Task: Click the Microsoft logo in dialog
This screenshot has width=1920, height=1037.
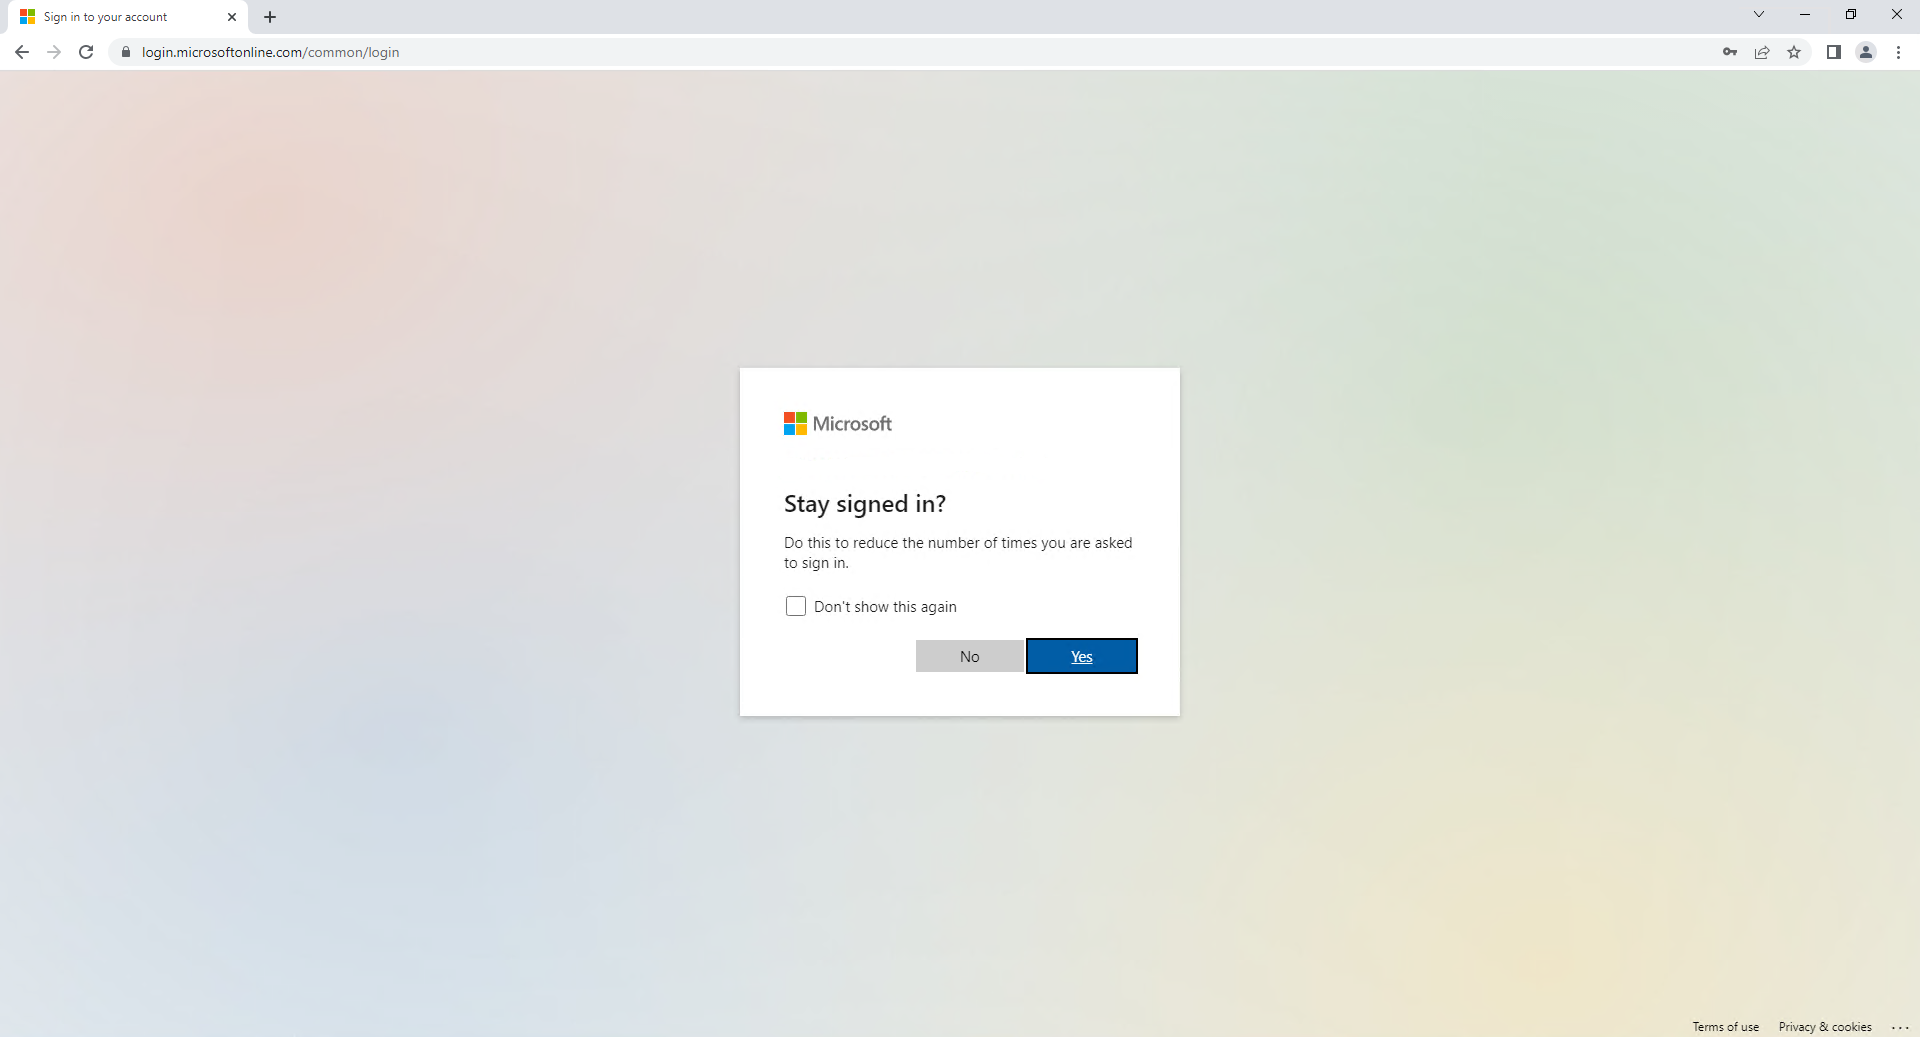Action: pos(838,424)
